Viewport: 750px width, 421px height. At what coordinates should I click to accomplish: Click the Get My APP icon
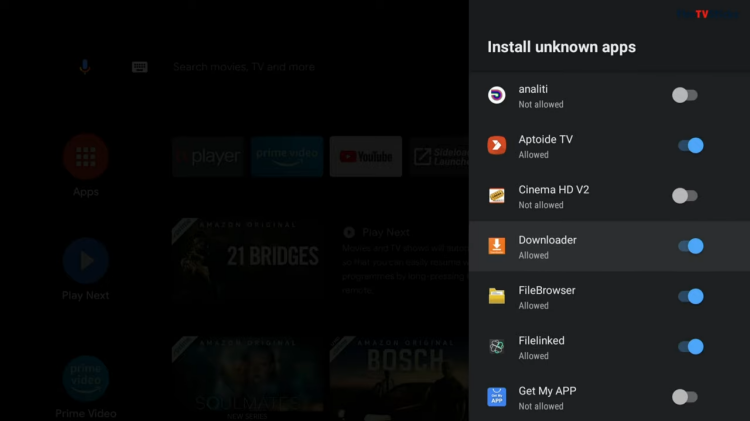[496, 397]
